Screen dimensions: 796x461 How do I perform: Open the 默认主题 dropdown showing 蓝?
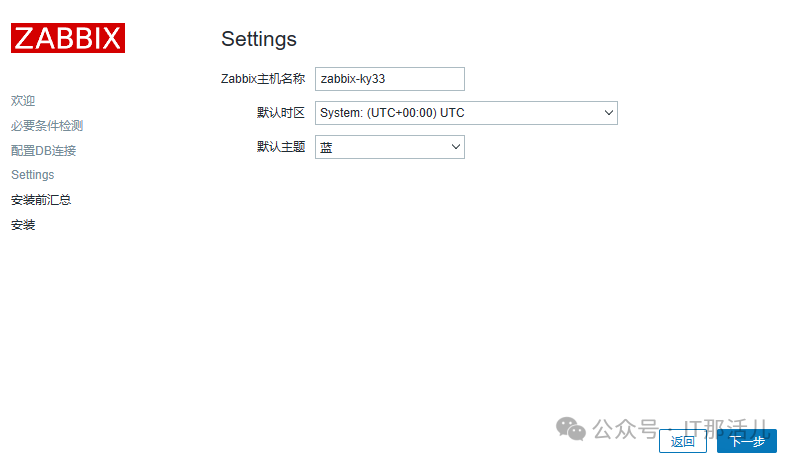(390, 147)
